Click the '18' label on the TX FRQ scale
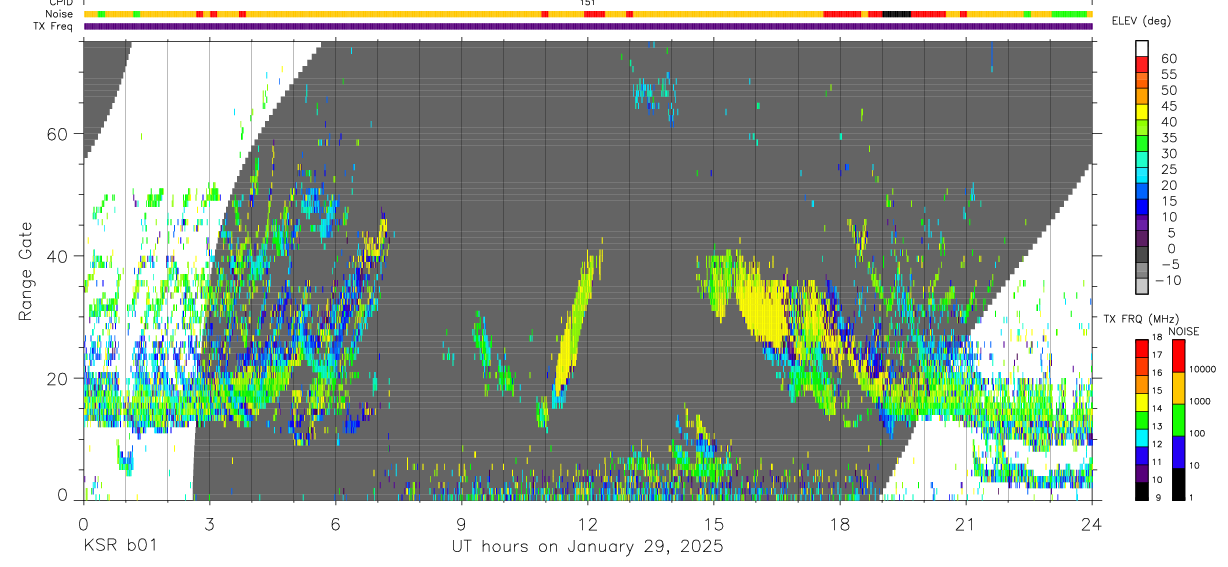This screenshot has height=567, width=1228. coord(1156,338)
